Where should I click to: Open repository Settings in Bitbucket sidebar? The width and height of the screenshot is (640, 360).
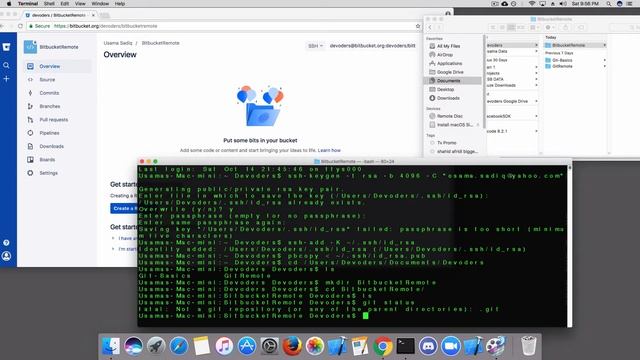[x=57, y=173]
